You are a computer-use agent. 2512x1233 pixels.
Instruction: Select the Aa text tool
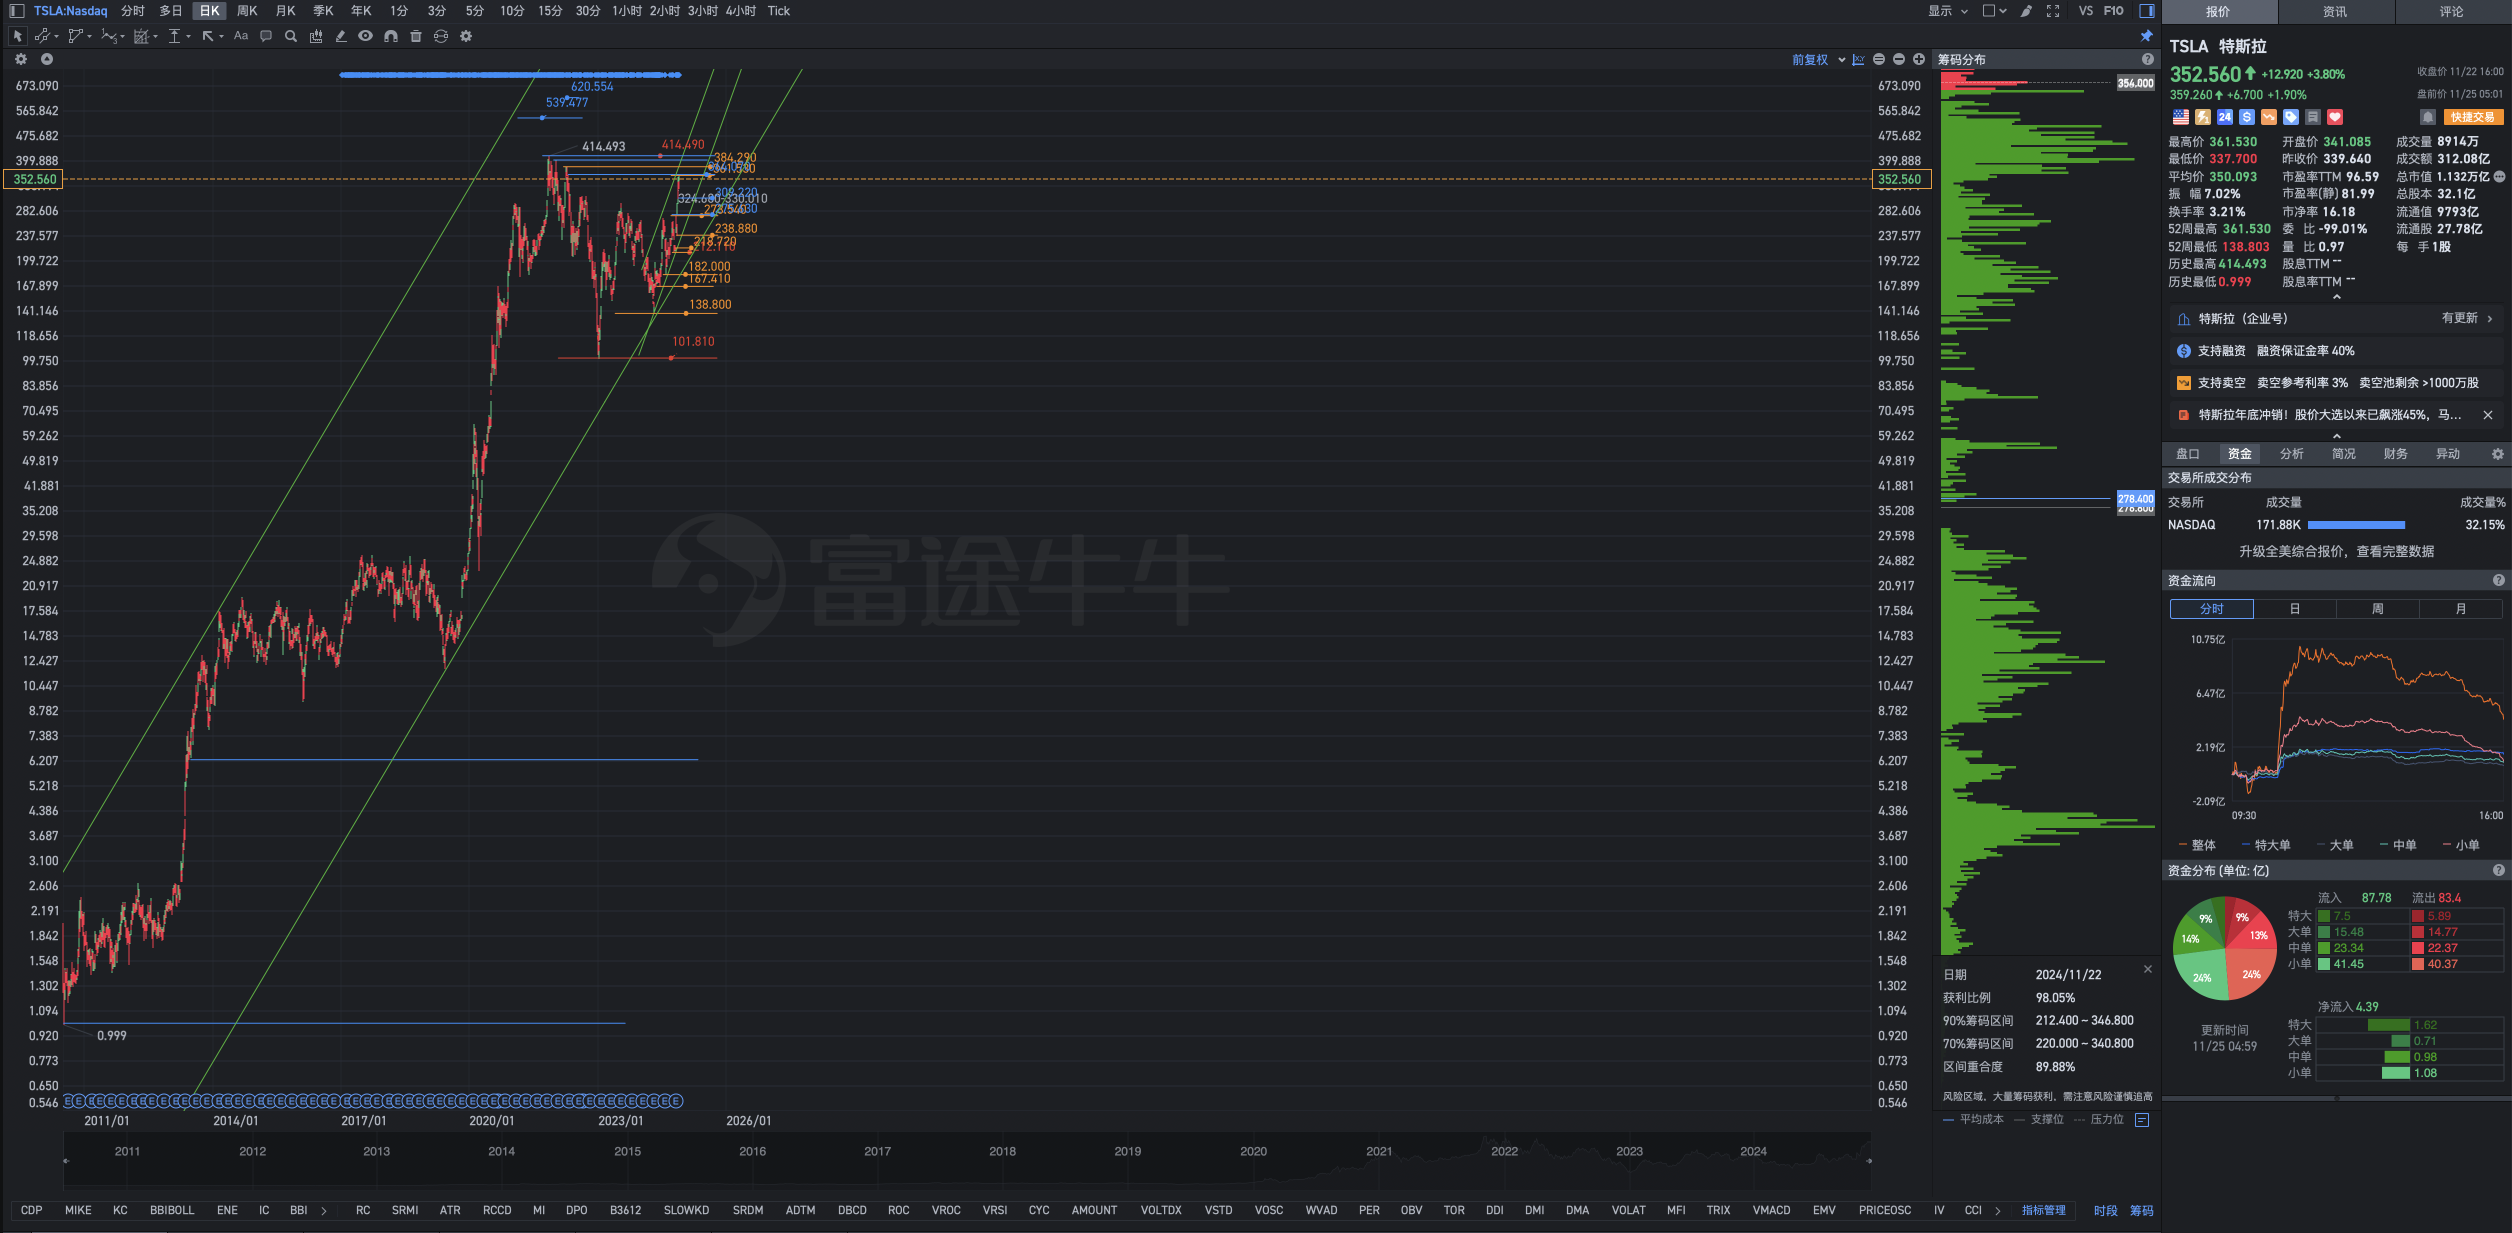(241, 36)
